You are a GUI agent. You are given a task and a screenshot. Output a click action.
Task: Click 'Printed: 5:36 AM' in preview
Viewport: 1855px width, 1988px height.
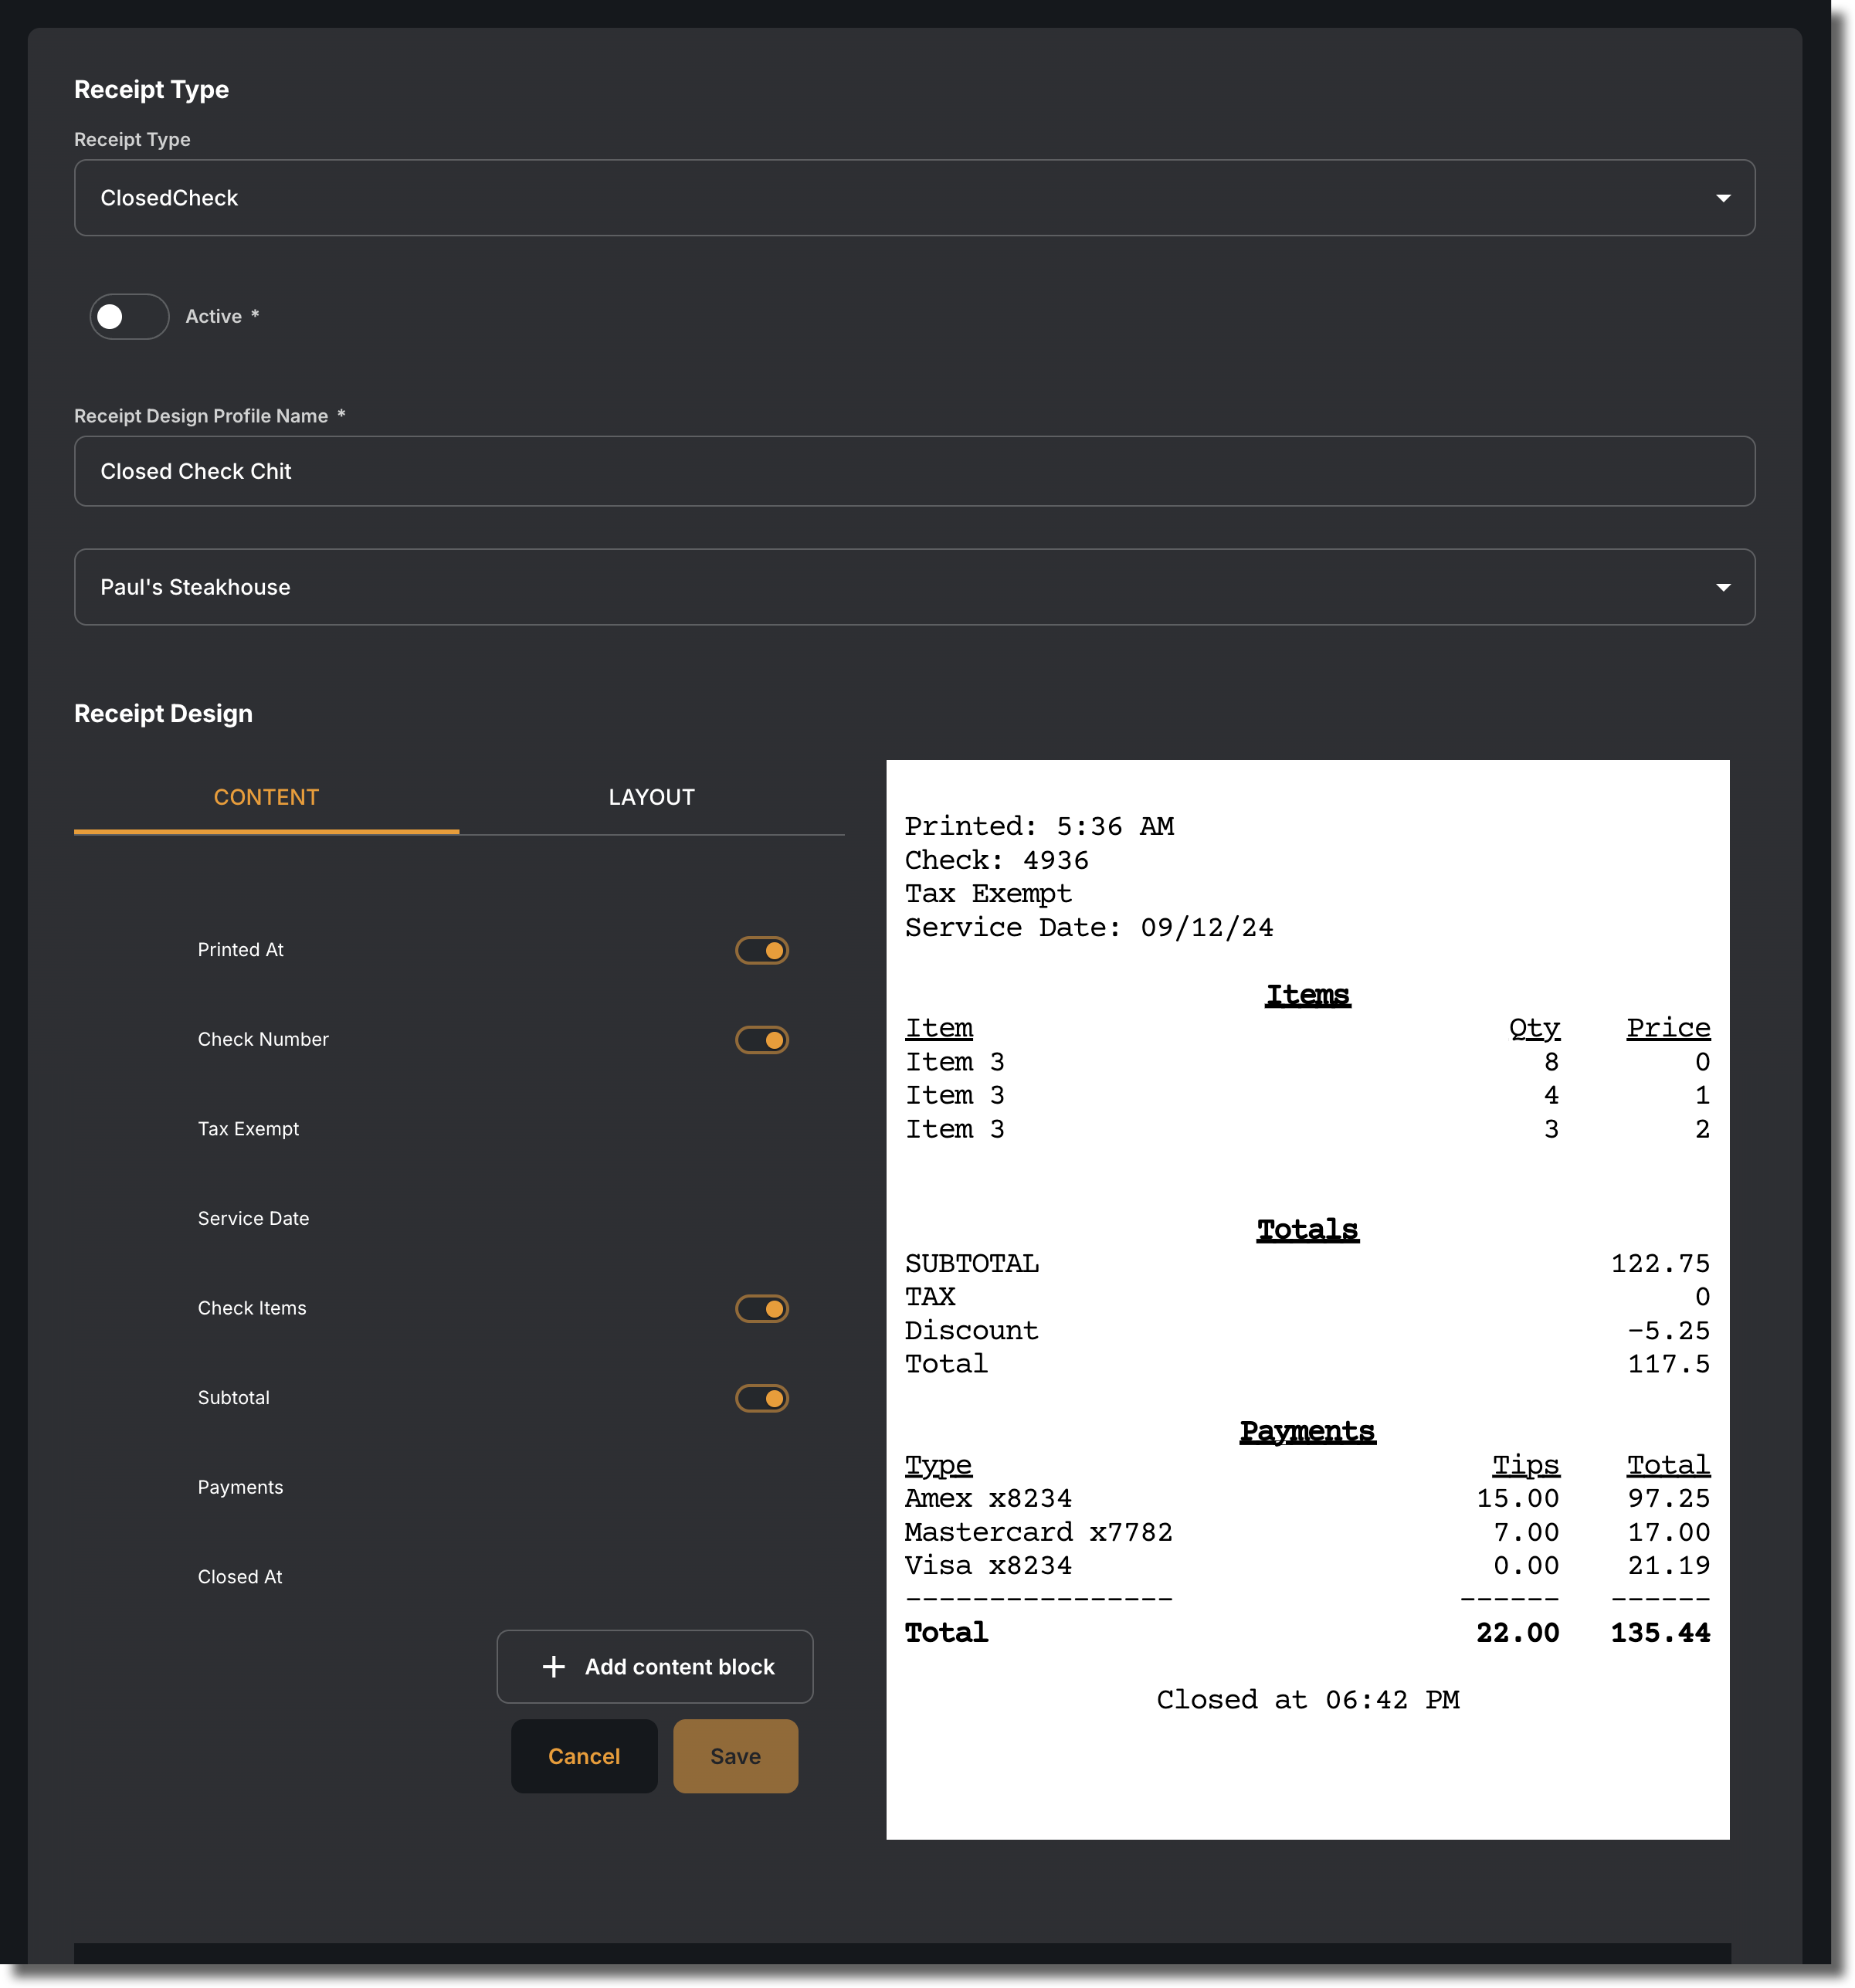pos(1039,827)
